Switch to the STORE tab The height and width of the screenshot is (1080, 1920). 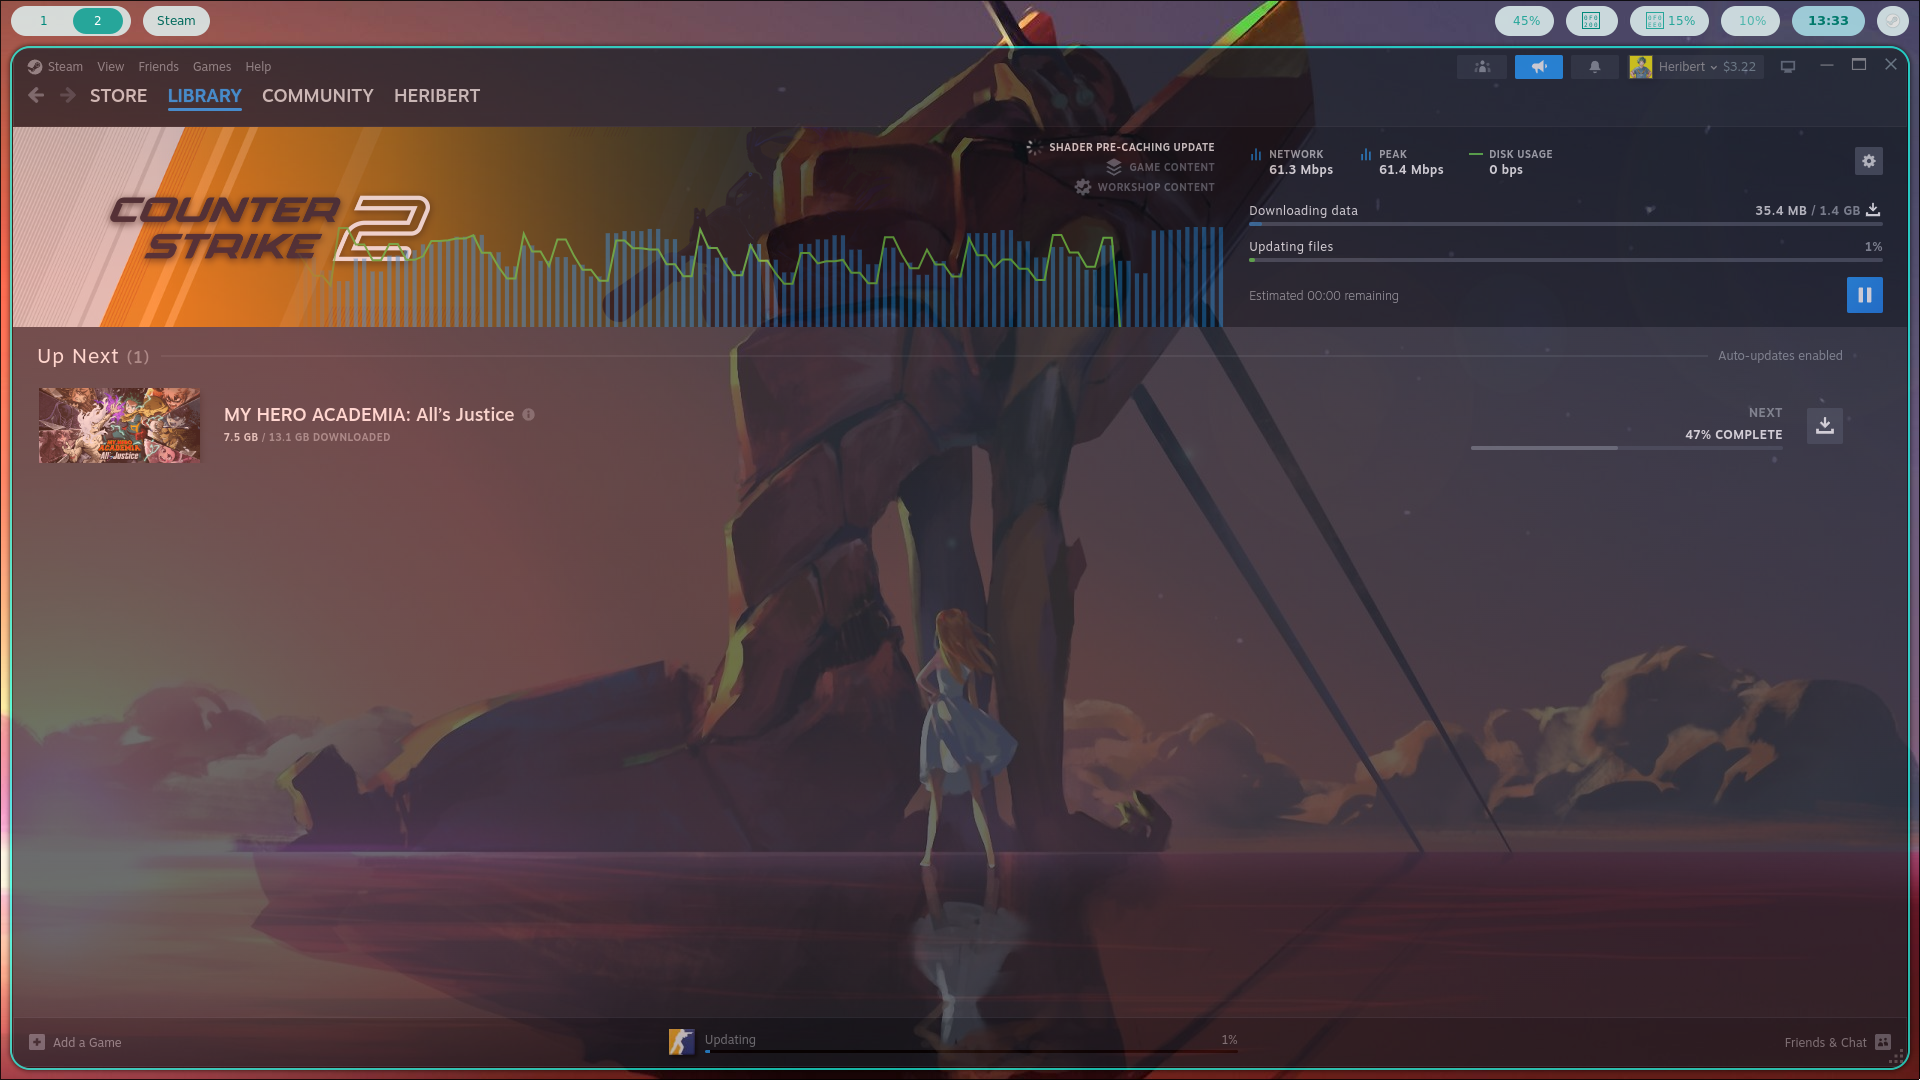tap(118, 96)
